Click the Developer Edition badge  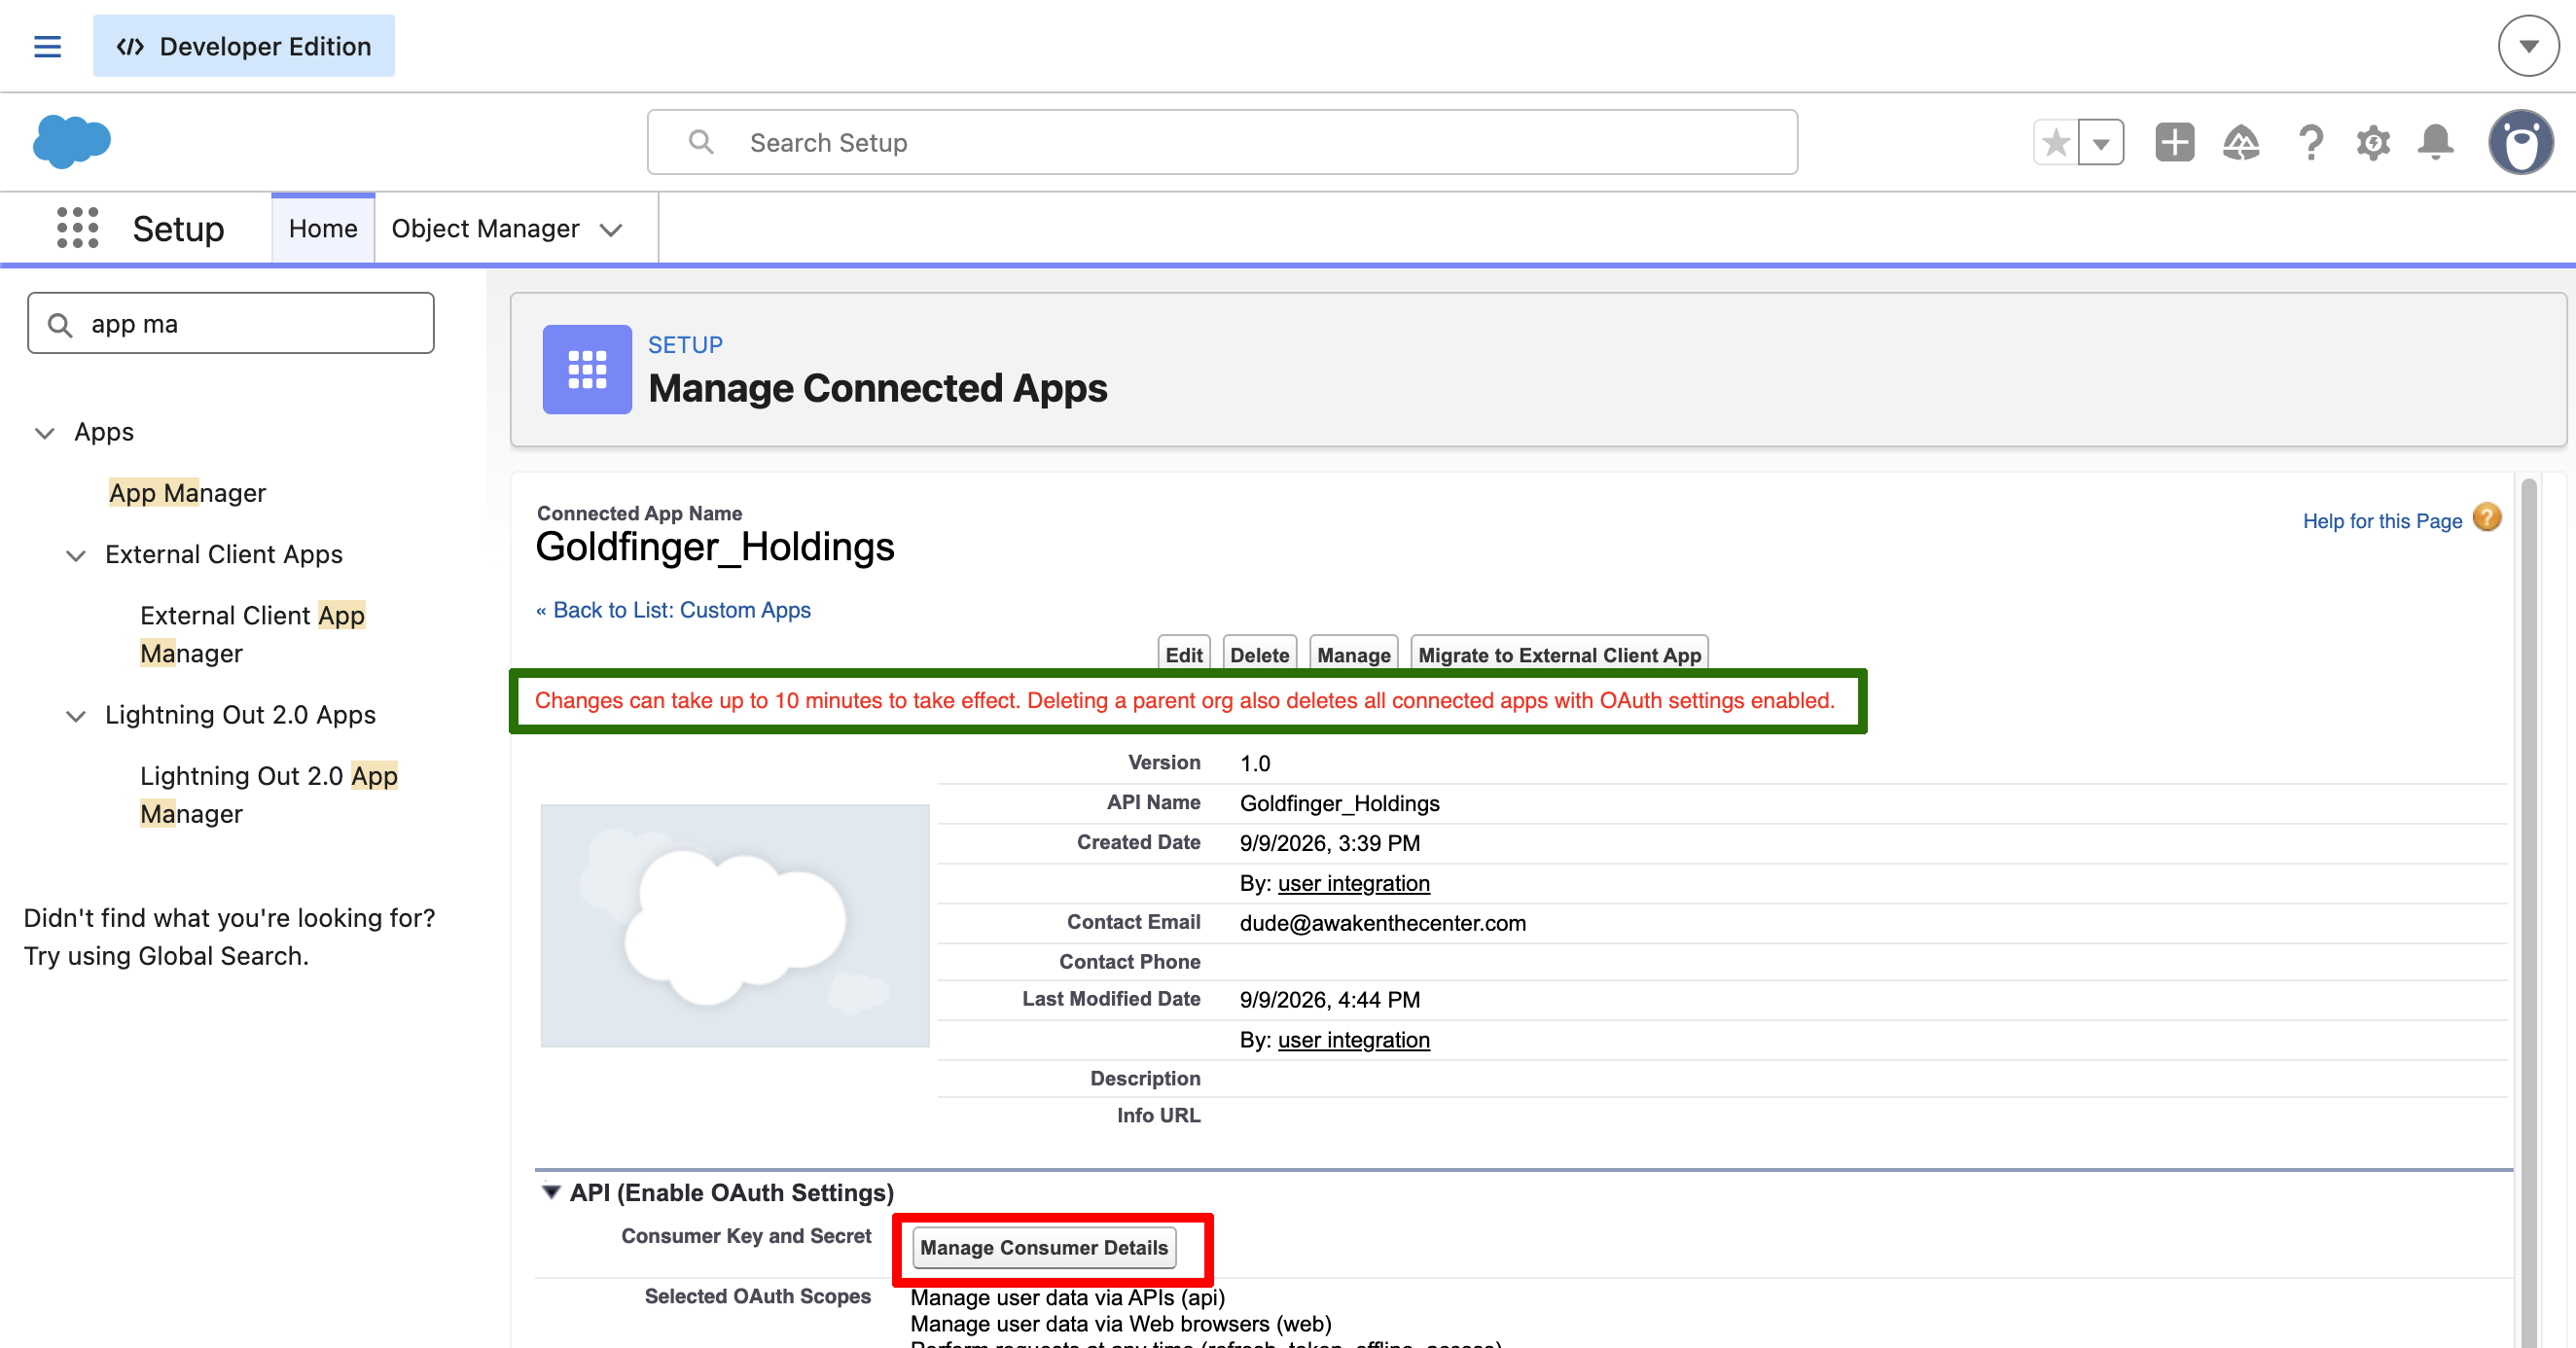coord(244,46)
